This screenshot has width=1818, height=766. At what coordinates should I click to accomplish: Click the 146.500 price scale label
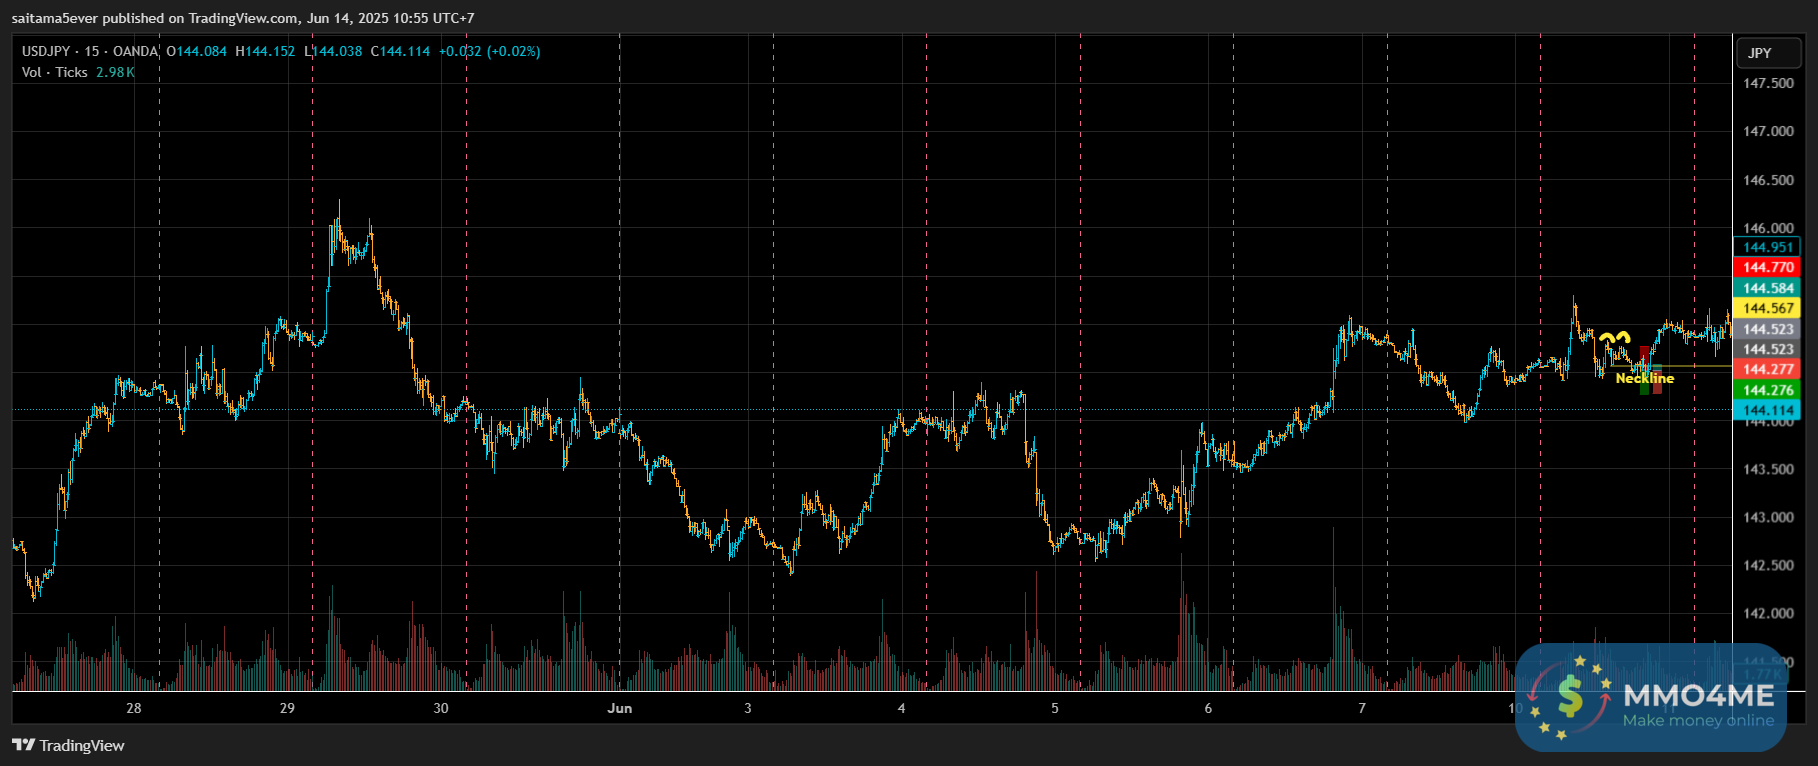(x=1768, y=180)
